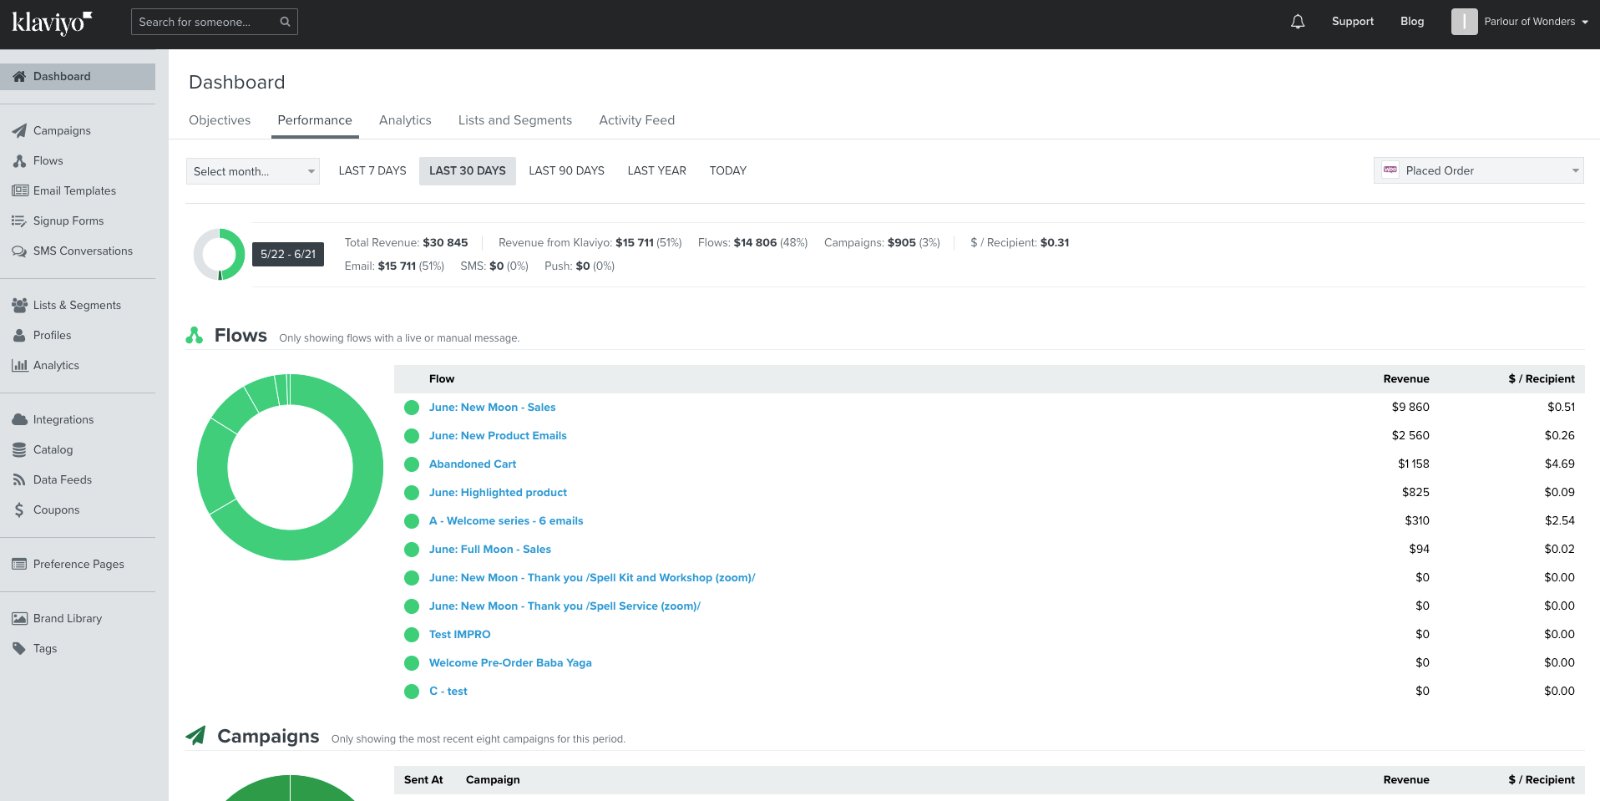
Task: Click status dot for June: New Moon - Sales
Action: tap(411, 408)
